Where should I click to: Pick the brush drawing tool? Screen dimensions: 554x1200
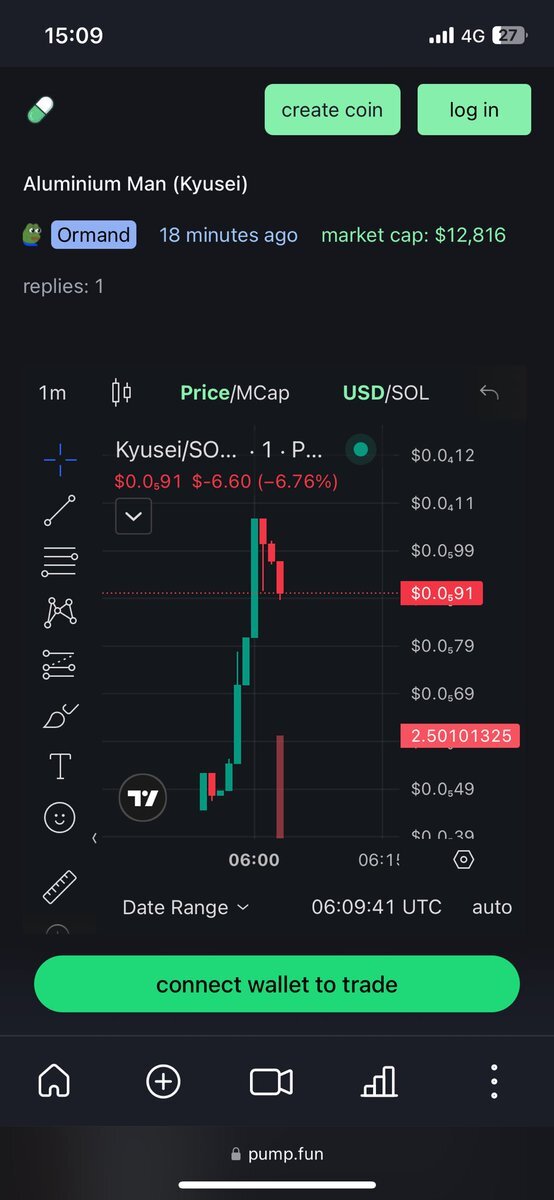[x=60, y=716]
